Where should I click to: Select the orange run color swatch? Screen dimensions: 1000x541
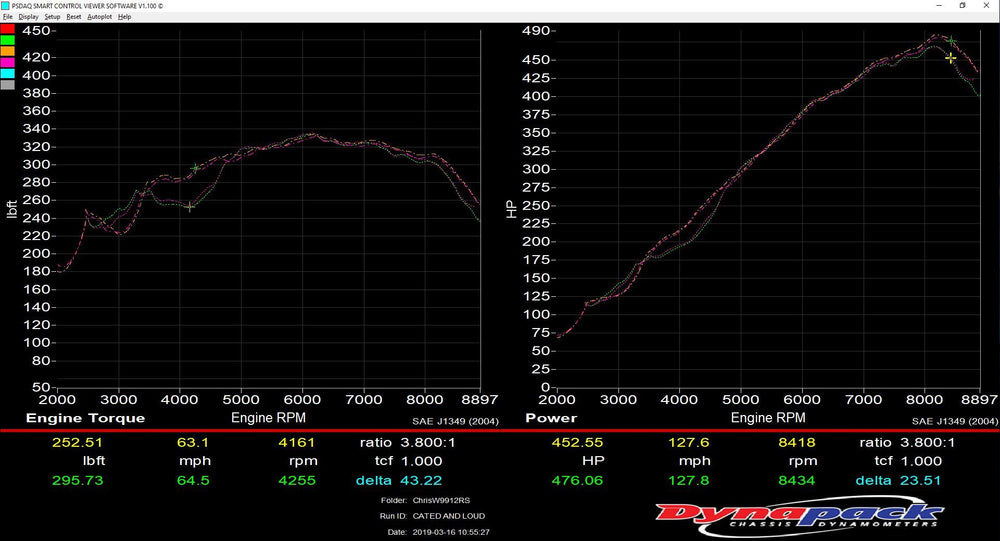point(7,51)
